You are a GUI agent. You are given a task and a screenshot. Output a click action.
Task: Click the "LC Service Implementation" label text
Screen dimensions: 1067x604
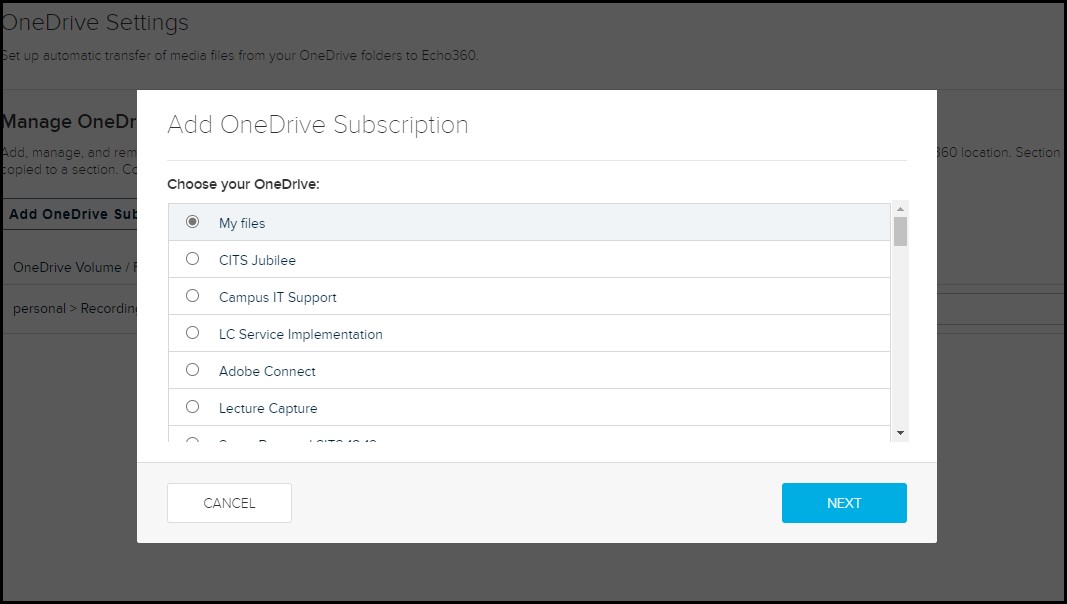[x=301, y=334]
